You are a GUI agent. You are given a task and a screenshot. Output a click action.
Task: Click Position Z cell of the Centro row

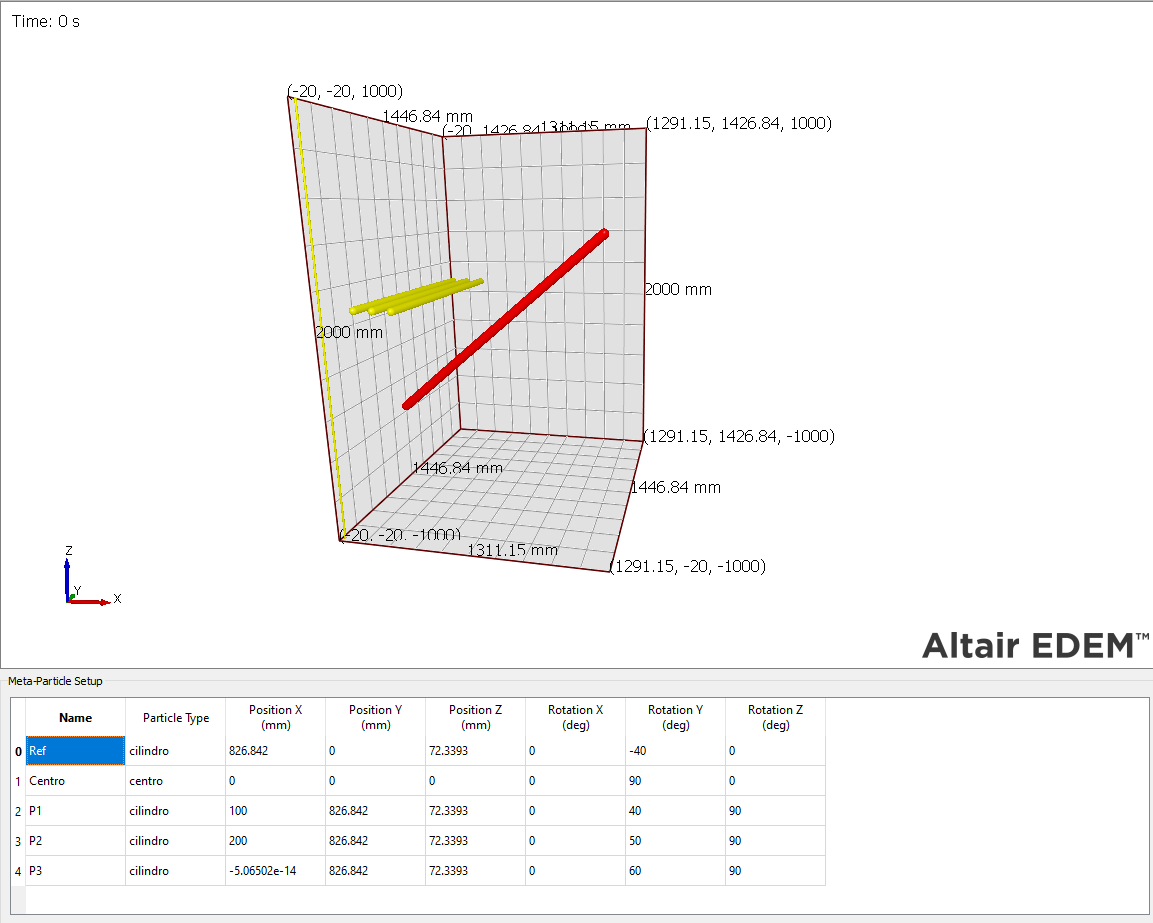point(476,781)
